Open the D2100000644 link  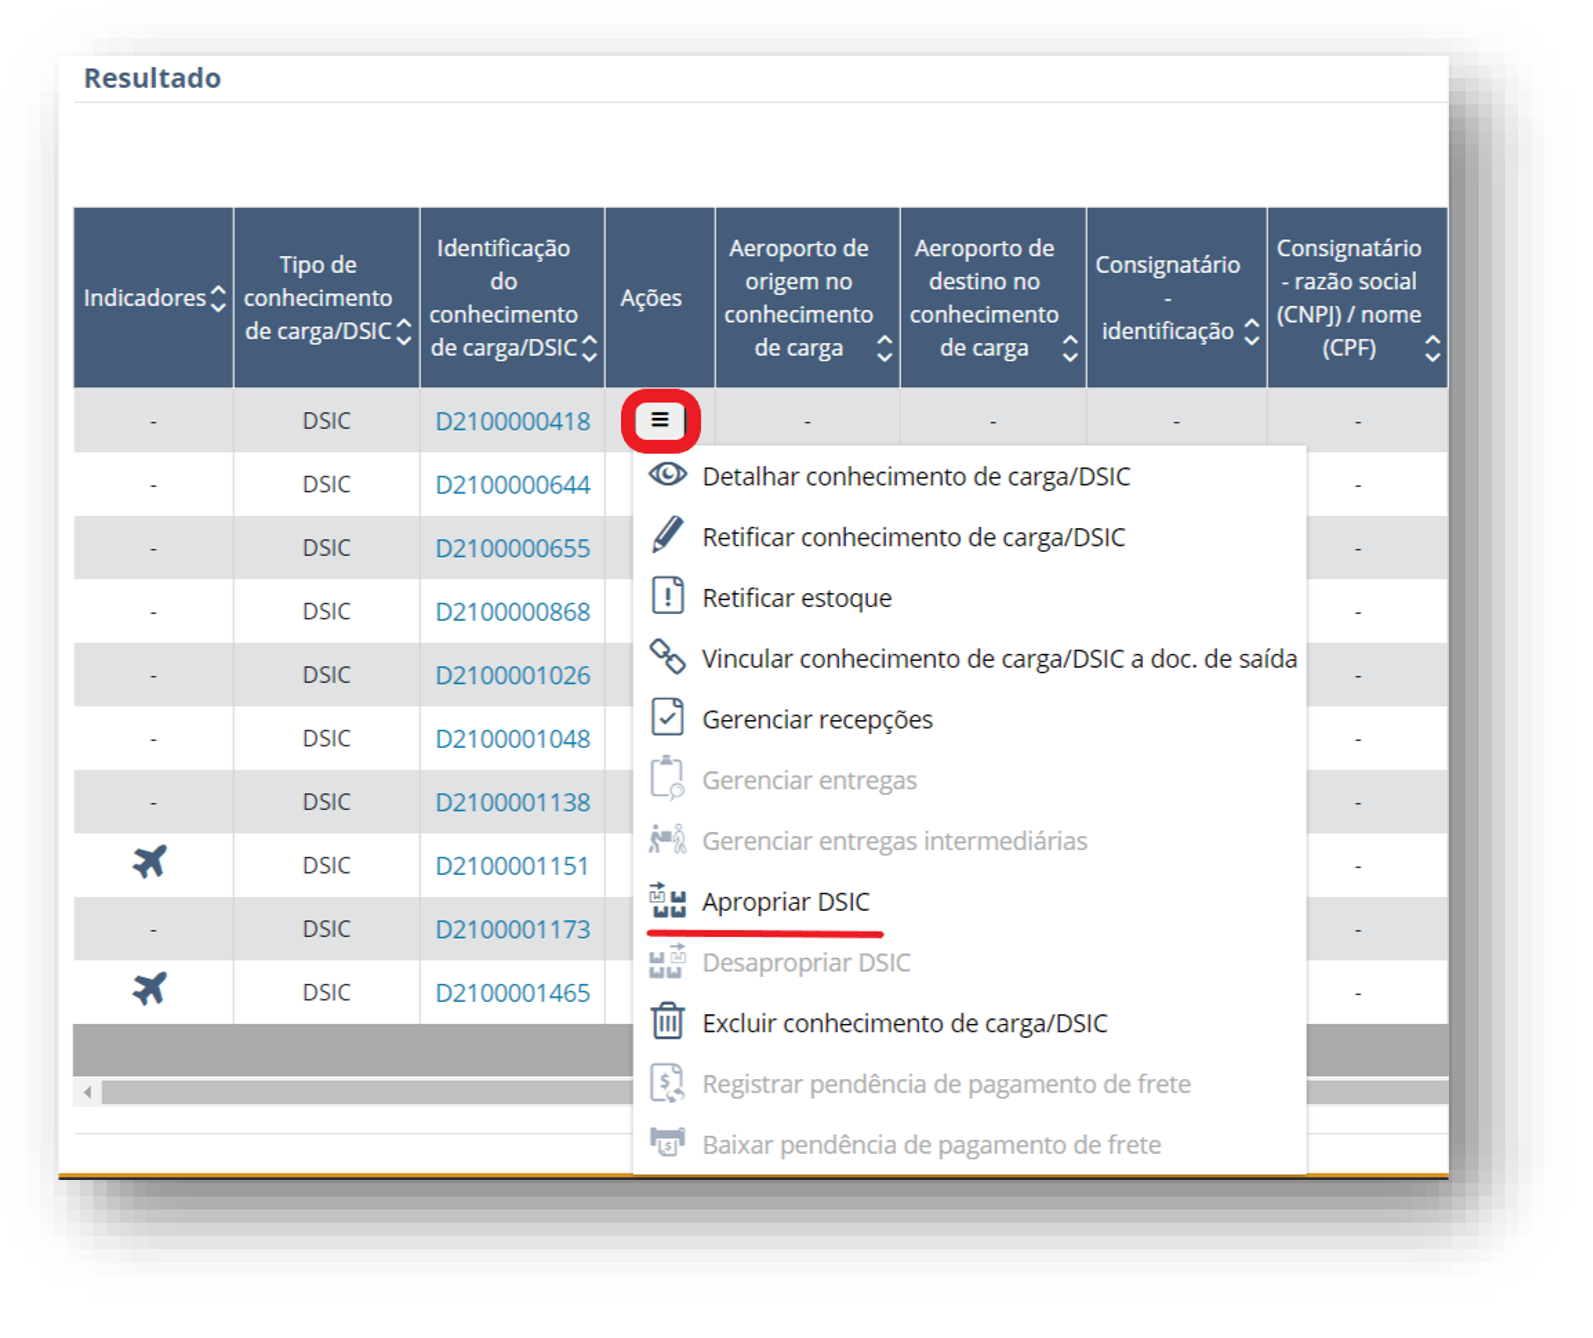pyautogui.click(x=513, y=485)
